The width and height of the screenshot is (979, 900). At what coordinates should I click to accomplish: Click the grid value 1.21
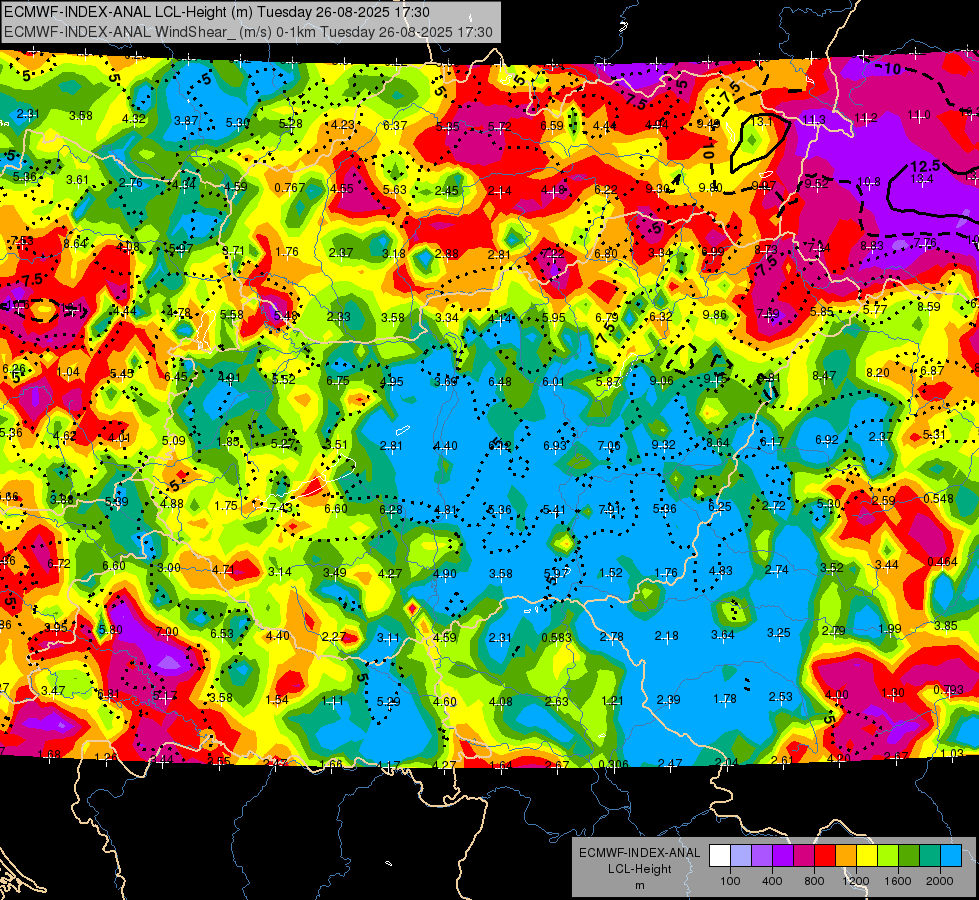(613, 701)
